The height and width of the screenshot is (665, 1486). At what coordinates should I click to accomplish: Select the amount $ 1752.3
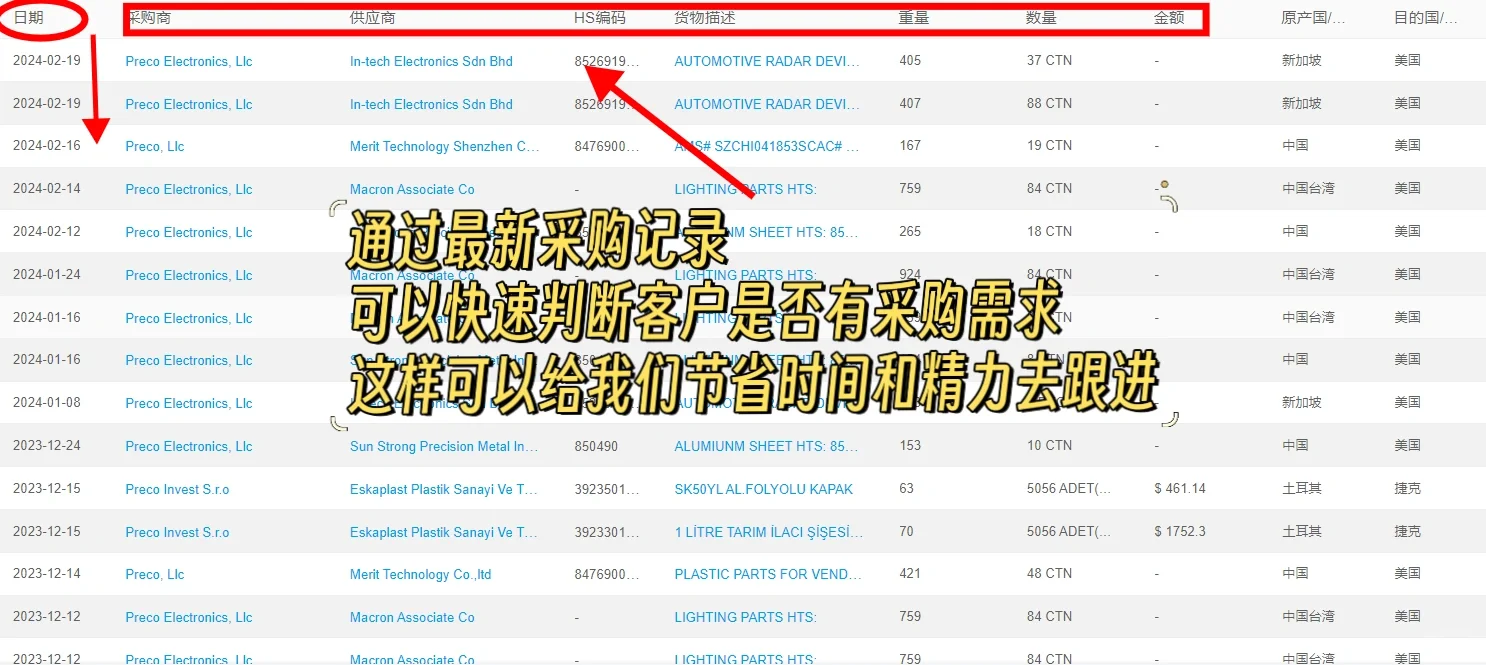[x=1180, y=532]
